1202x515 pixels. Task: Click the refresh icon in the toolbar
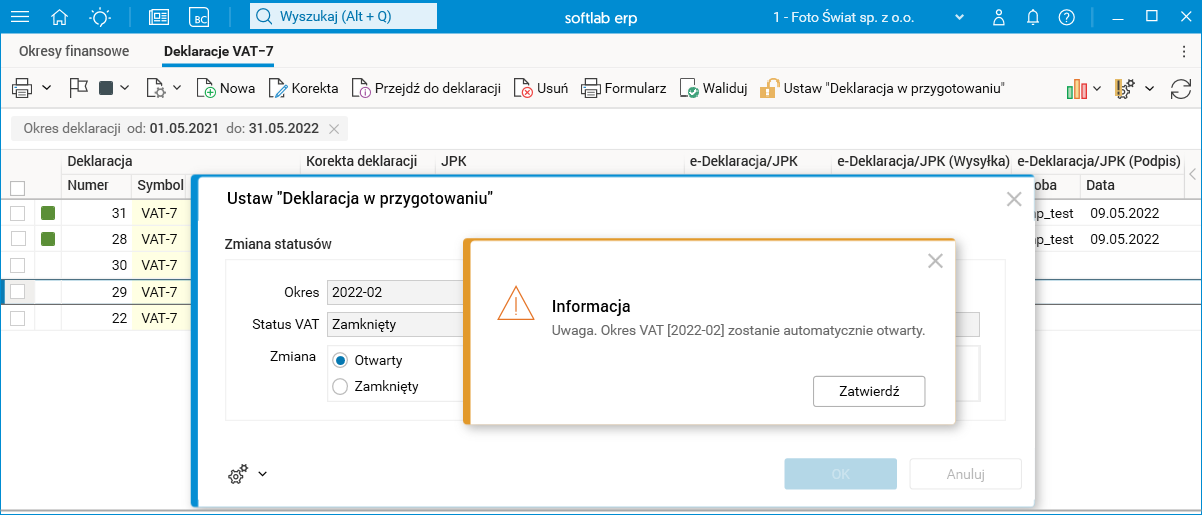tap(1181, 88)
